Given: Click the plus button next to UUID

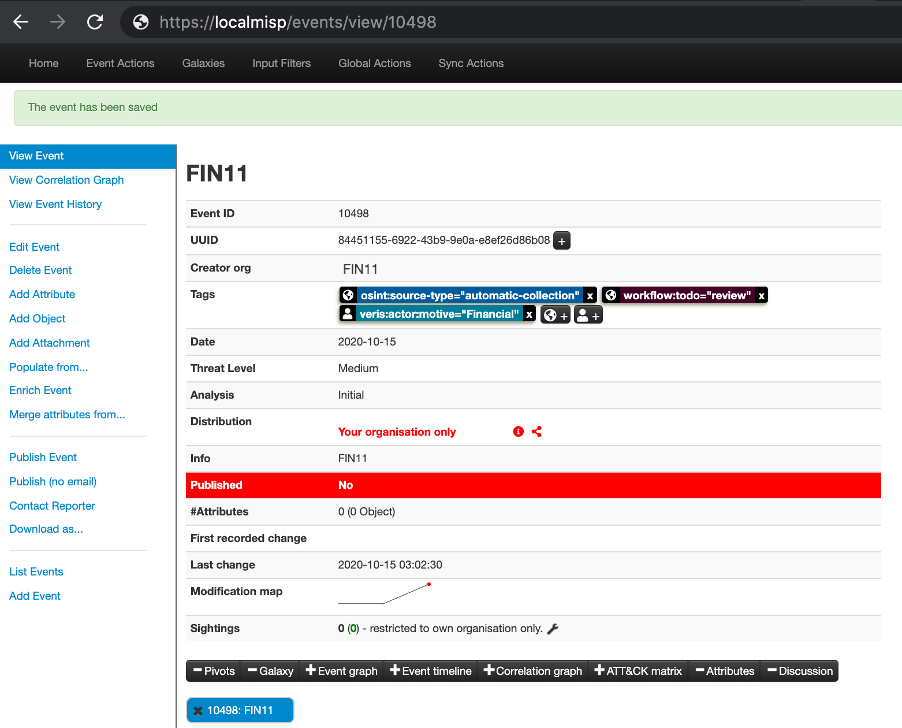Looking at the screenshot, I should point(561,241).
